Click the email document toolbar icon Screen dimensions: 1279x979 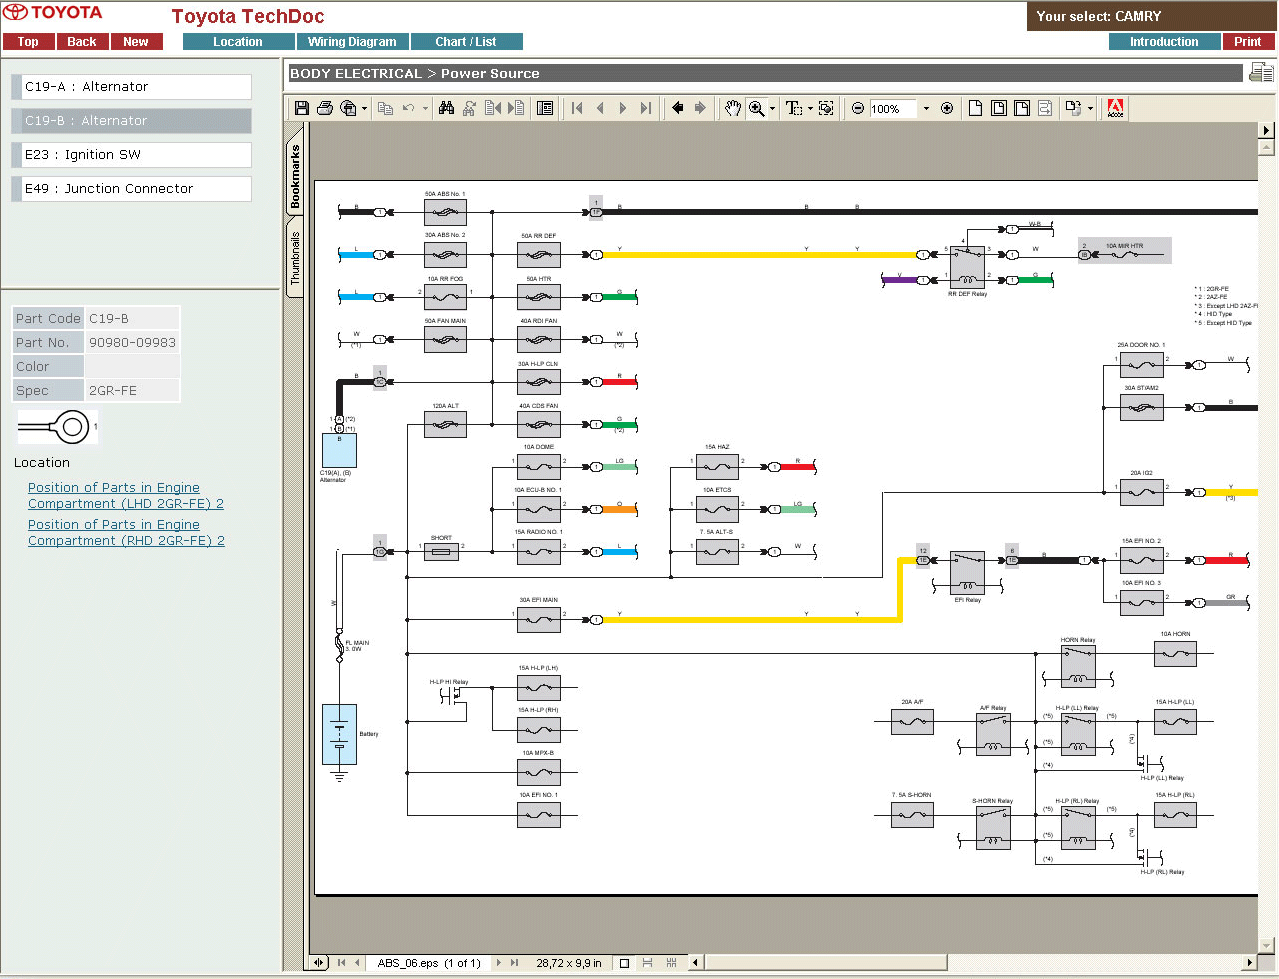click(x=348, y=108)
